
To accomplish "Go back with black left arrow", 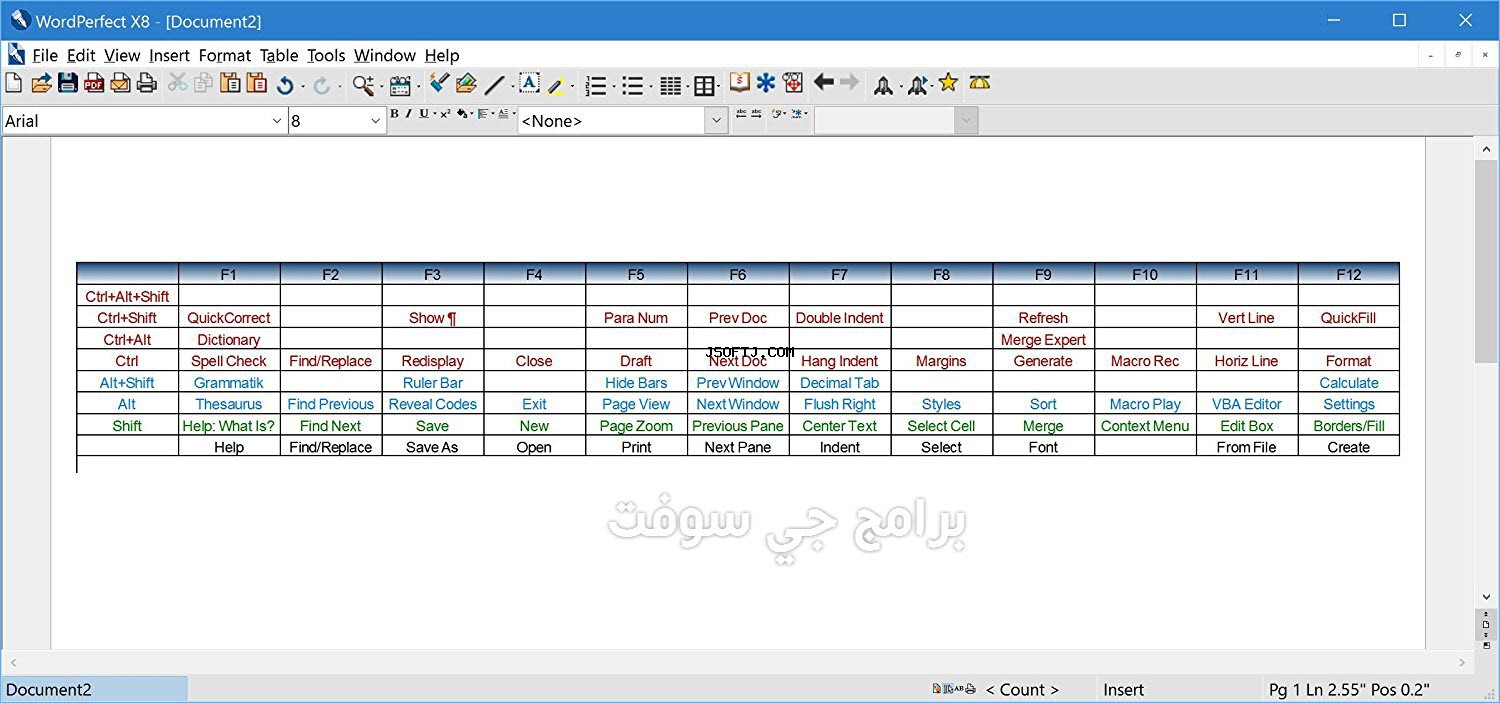I will click(823, 82).
